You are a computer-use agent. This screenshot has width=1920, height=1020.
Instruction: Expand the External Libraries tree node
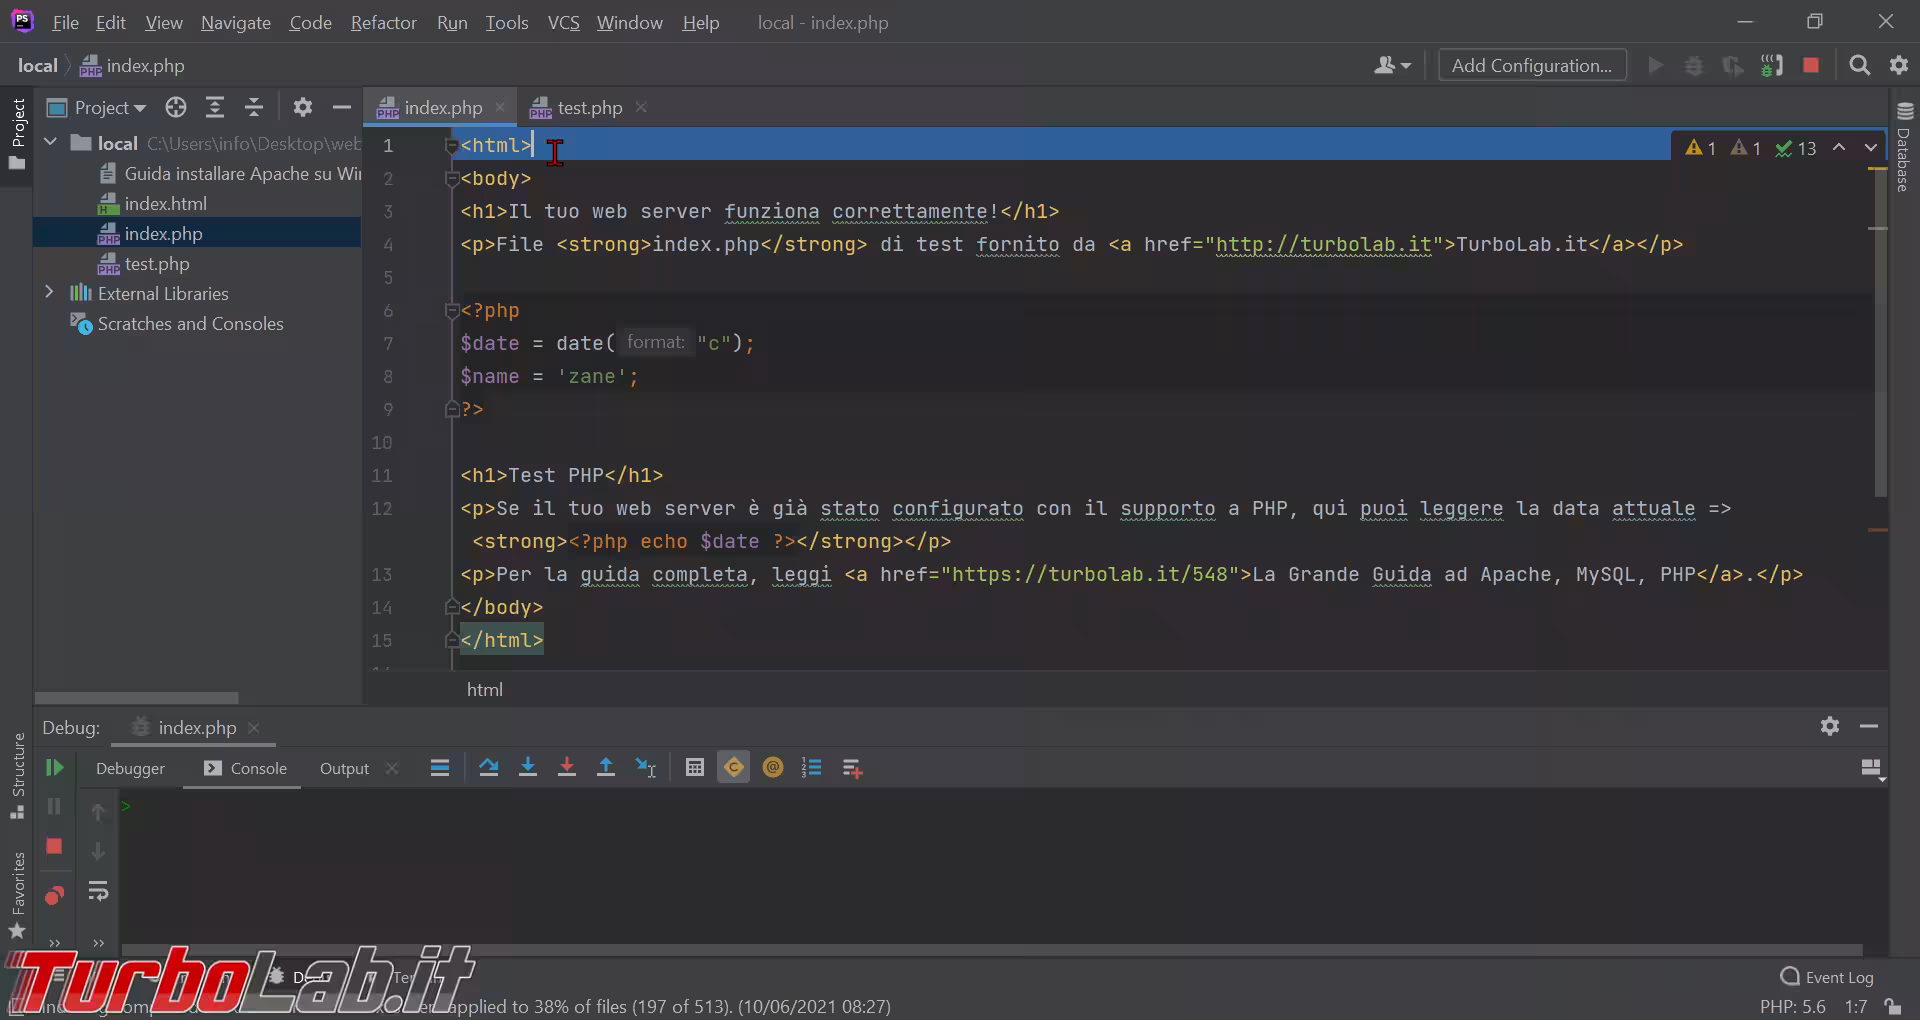tap(49, 293)
